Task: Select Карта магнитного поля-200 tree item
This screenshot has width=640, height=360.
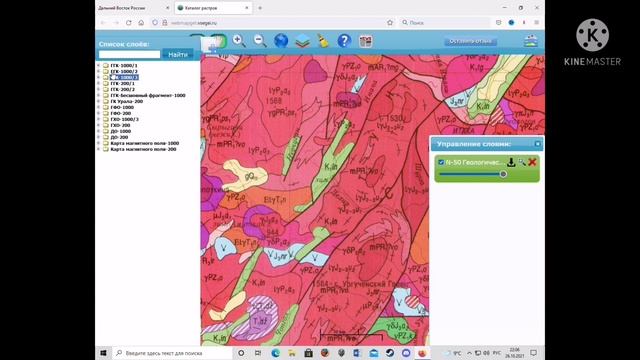Action: [143, 149]
